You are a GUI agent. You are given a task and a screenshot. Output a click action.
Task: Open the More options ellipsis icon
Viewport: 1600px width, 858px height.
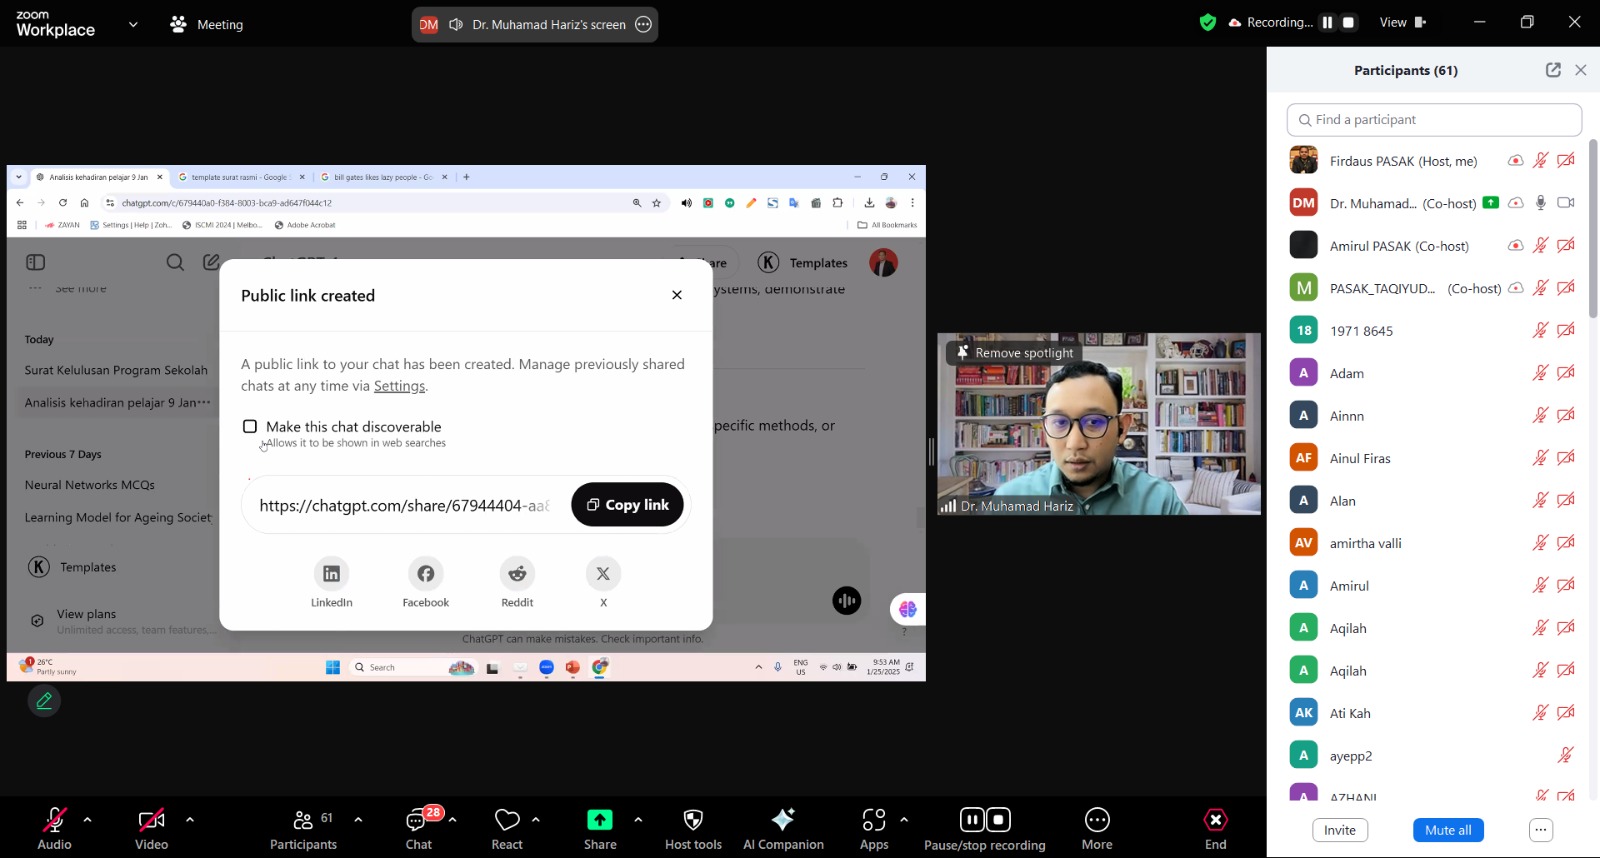tap(1097, 820)
